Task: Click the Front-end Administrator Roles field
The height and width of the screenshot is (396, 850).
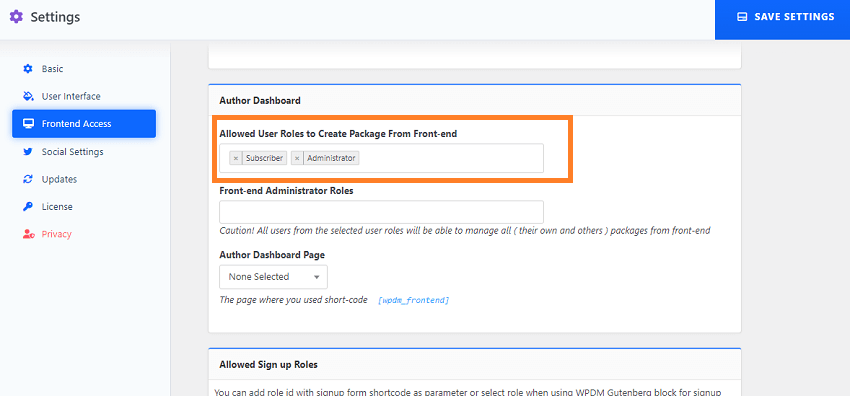Action: 381,212
